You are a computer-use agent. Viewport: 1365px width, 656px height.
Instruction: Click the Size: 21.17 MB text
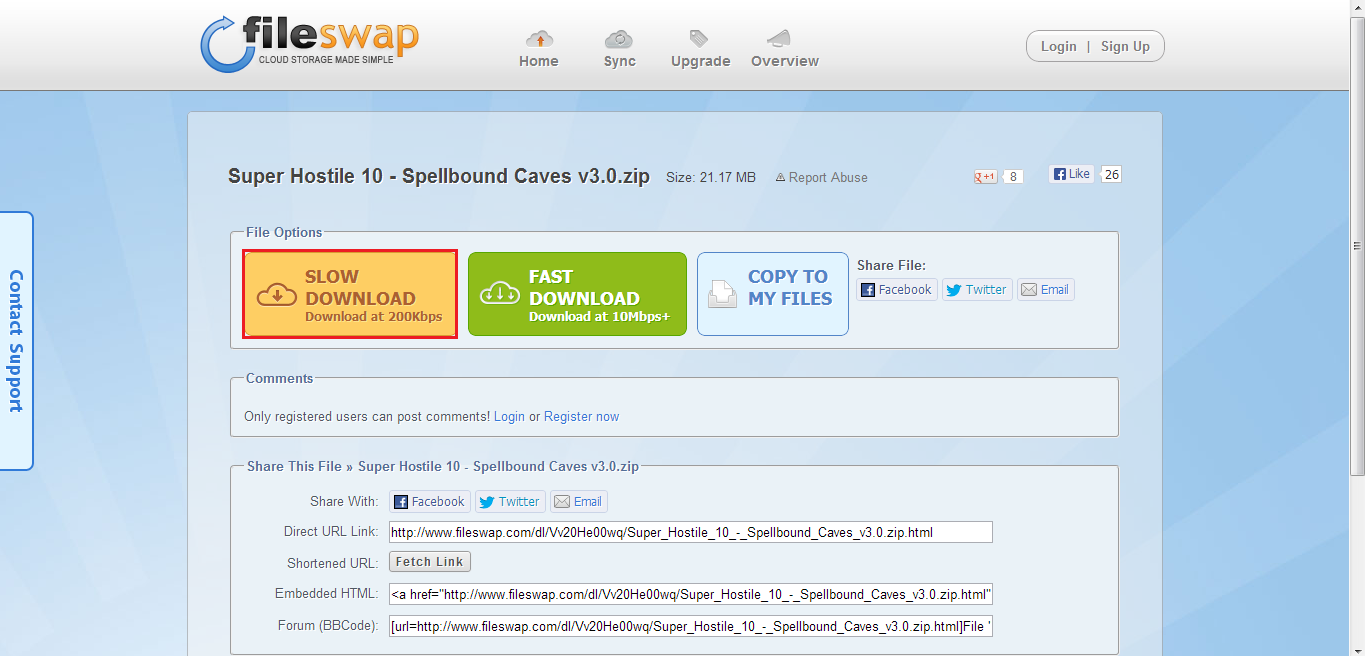[711, 178]
